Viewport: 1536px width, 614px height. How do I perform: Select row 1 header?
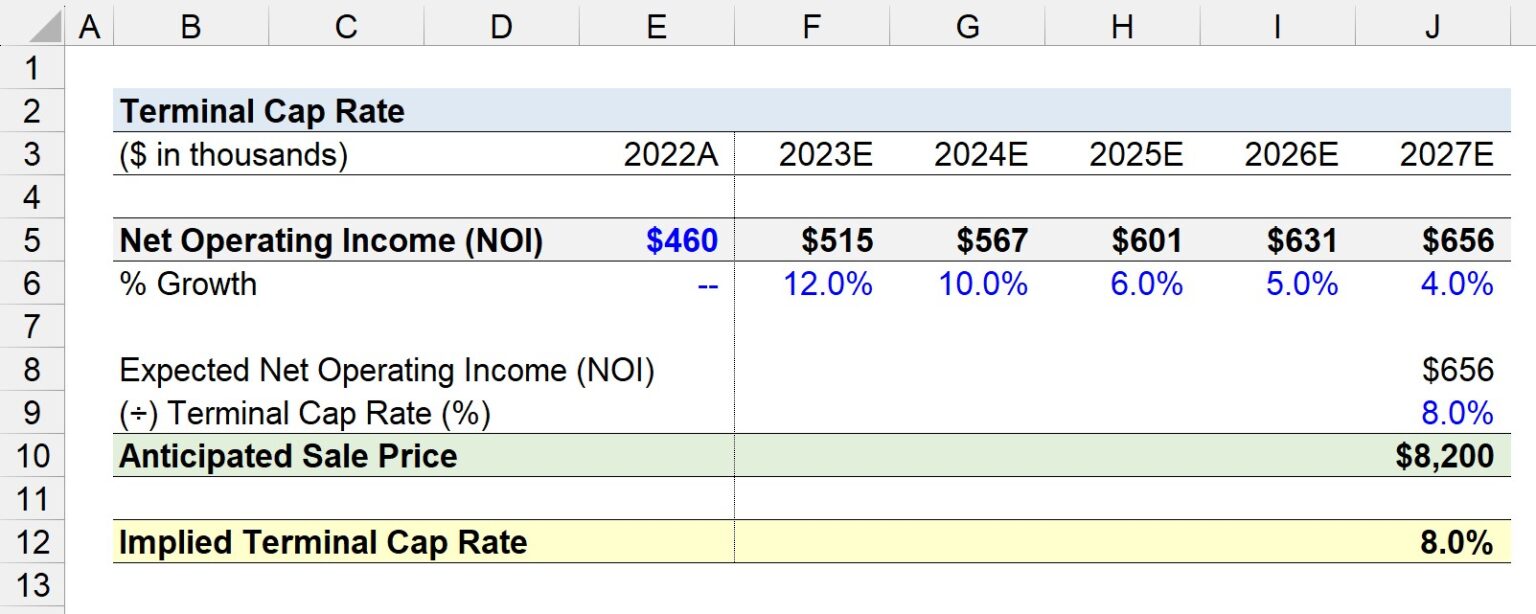coord(32,67)
